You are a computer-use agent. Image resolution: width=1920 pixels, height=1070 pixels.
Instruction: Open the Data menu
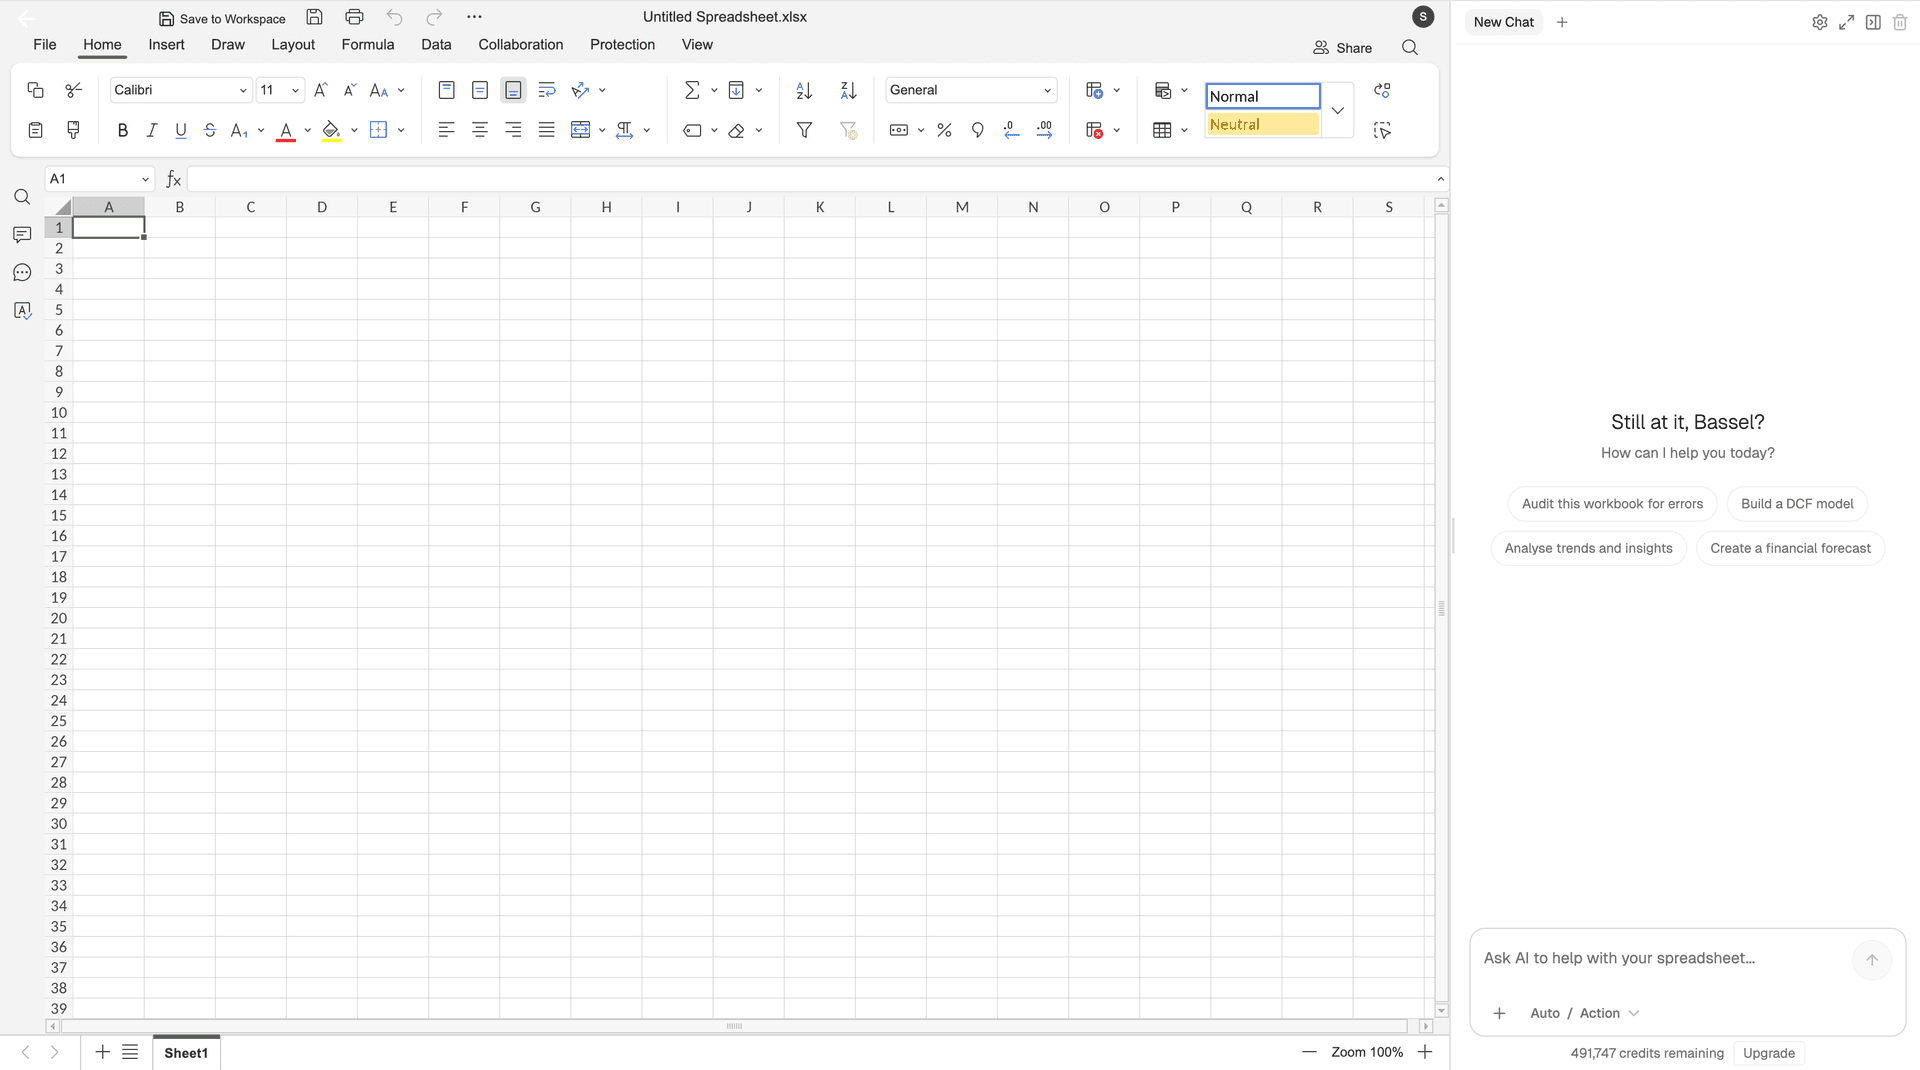pyautogui.click(x=436, y=44)
